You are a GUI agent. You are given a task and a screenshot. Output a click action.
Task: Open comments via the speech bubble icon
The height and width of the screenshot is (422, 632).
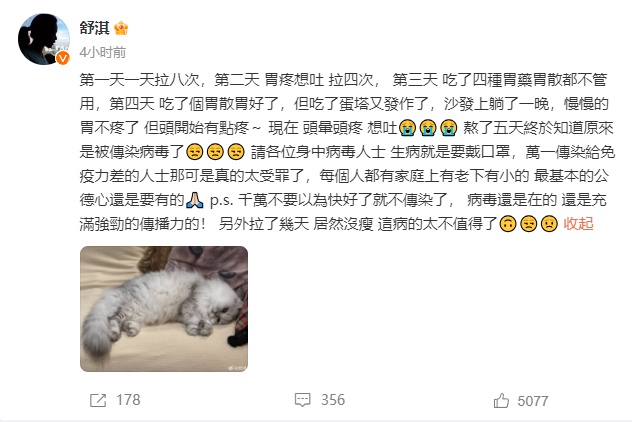[x=302, y=400]
